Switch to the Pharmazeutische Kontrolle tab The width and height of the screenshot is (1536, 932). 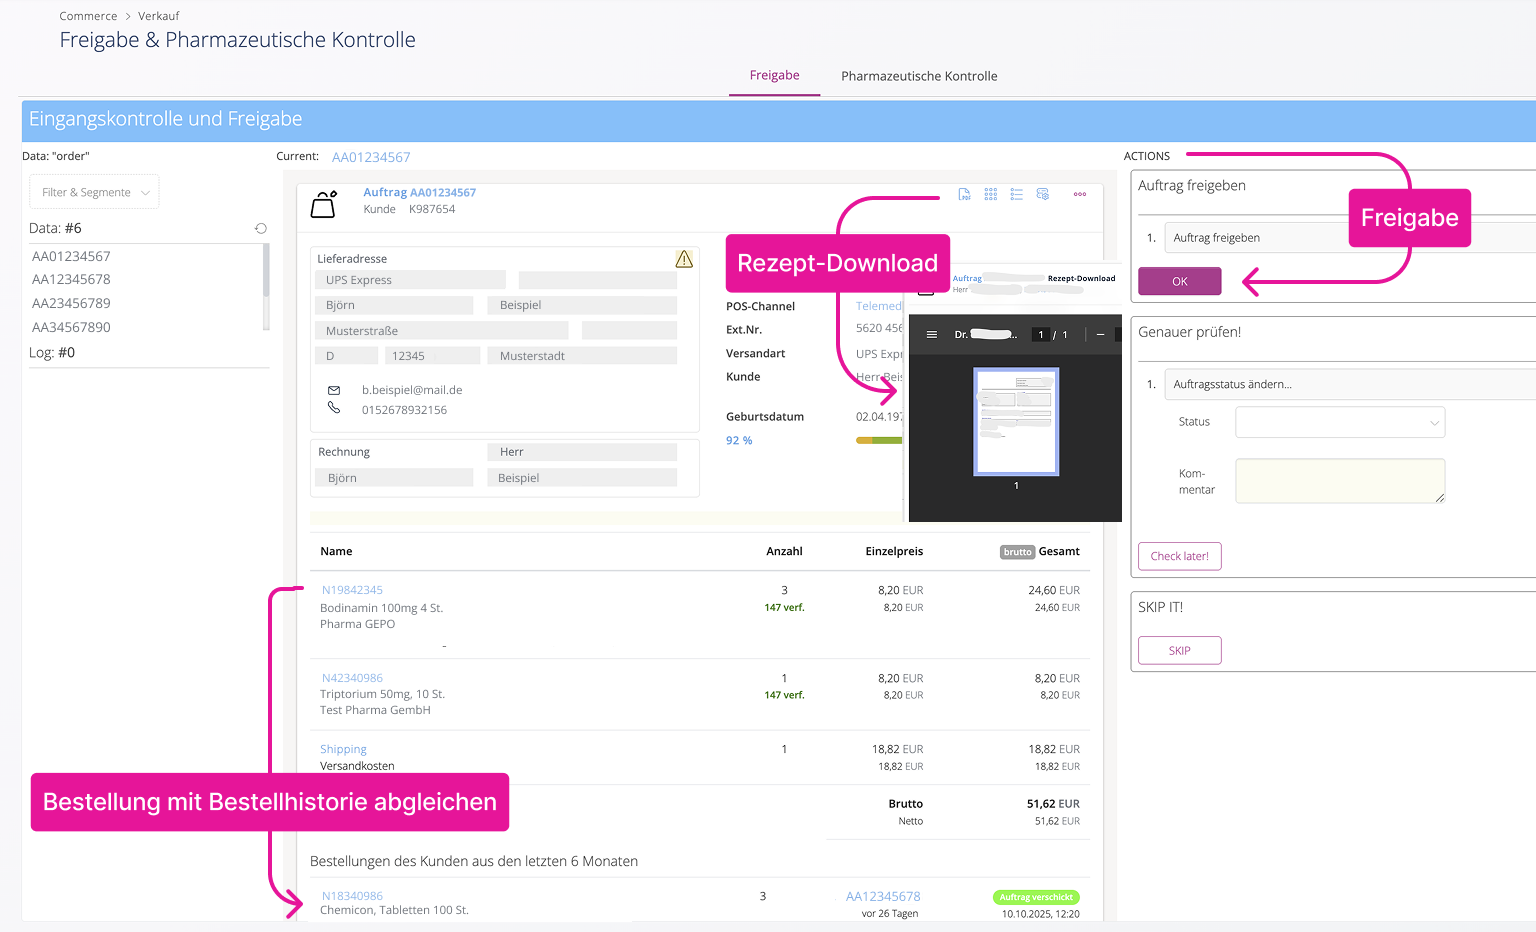click(919, 76)
